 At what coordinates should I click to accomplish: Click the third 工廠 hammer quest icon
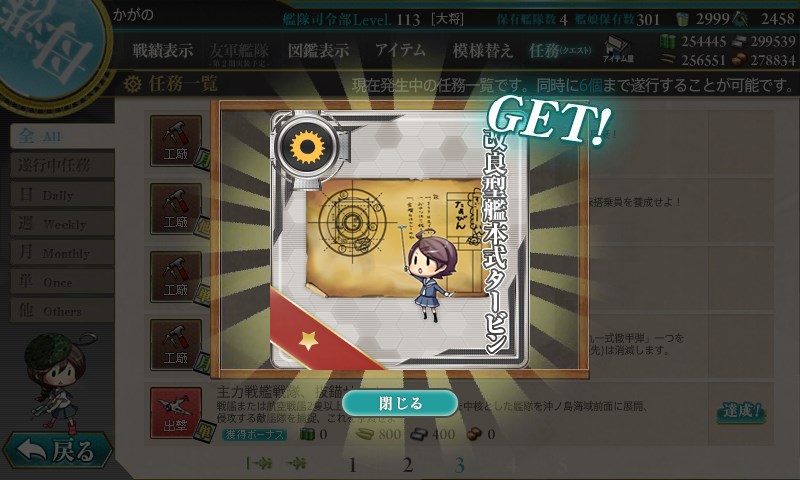[x=176, y=276]
